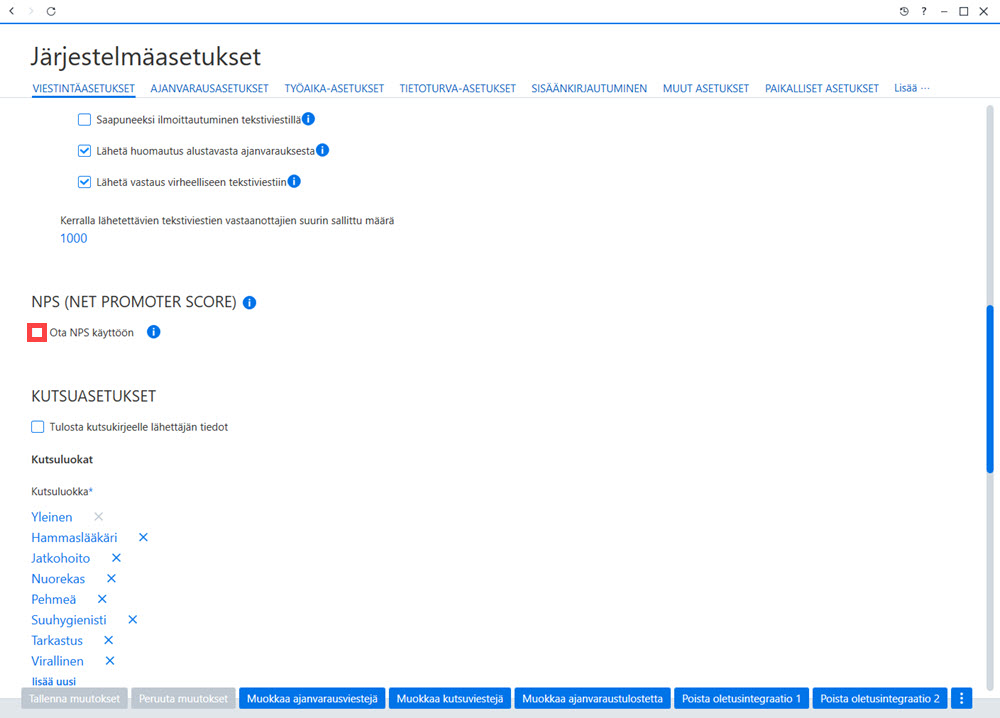Click lisää uusi link under Kutsuluokat
This screenshot has height=718, width=1000.
(x=54, y=681)
